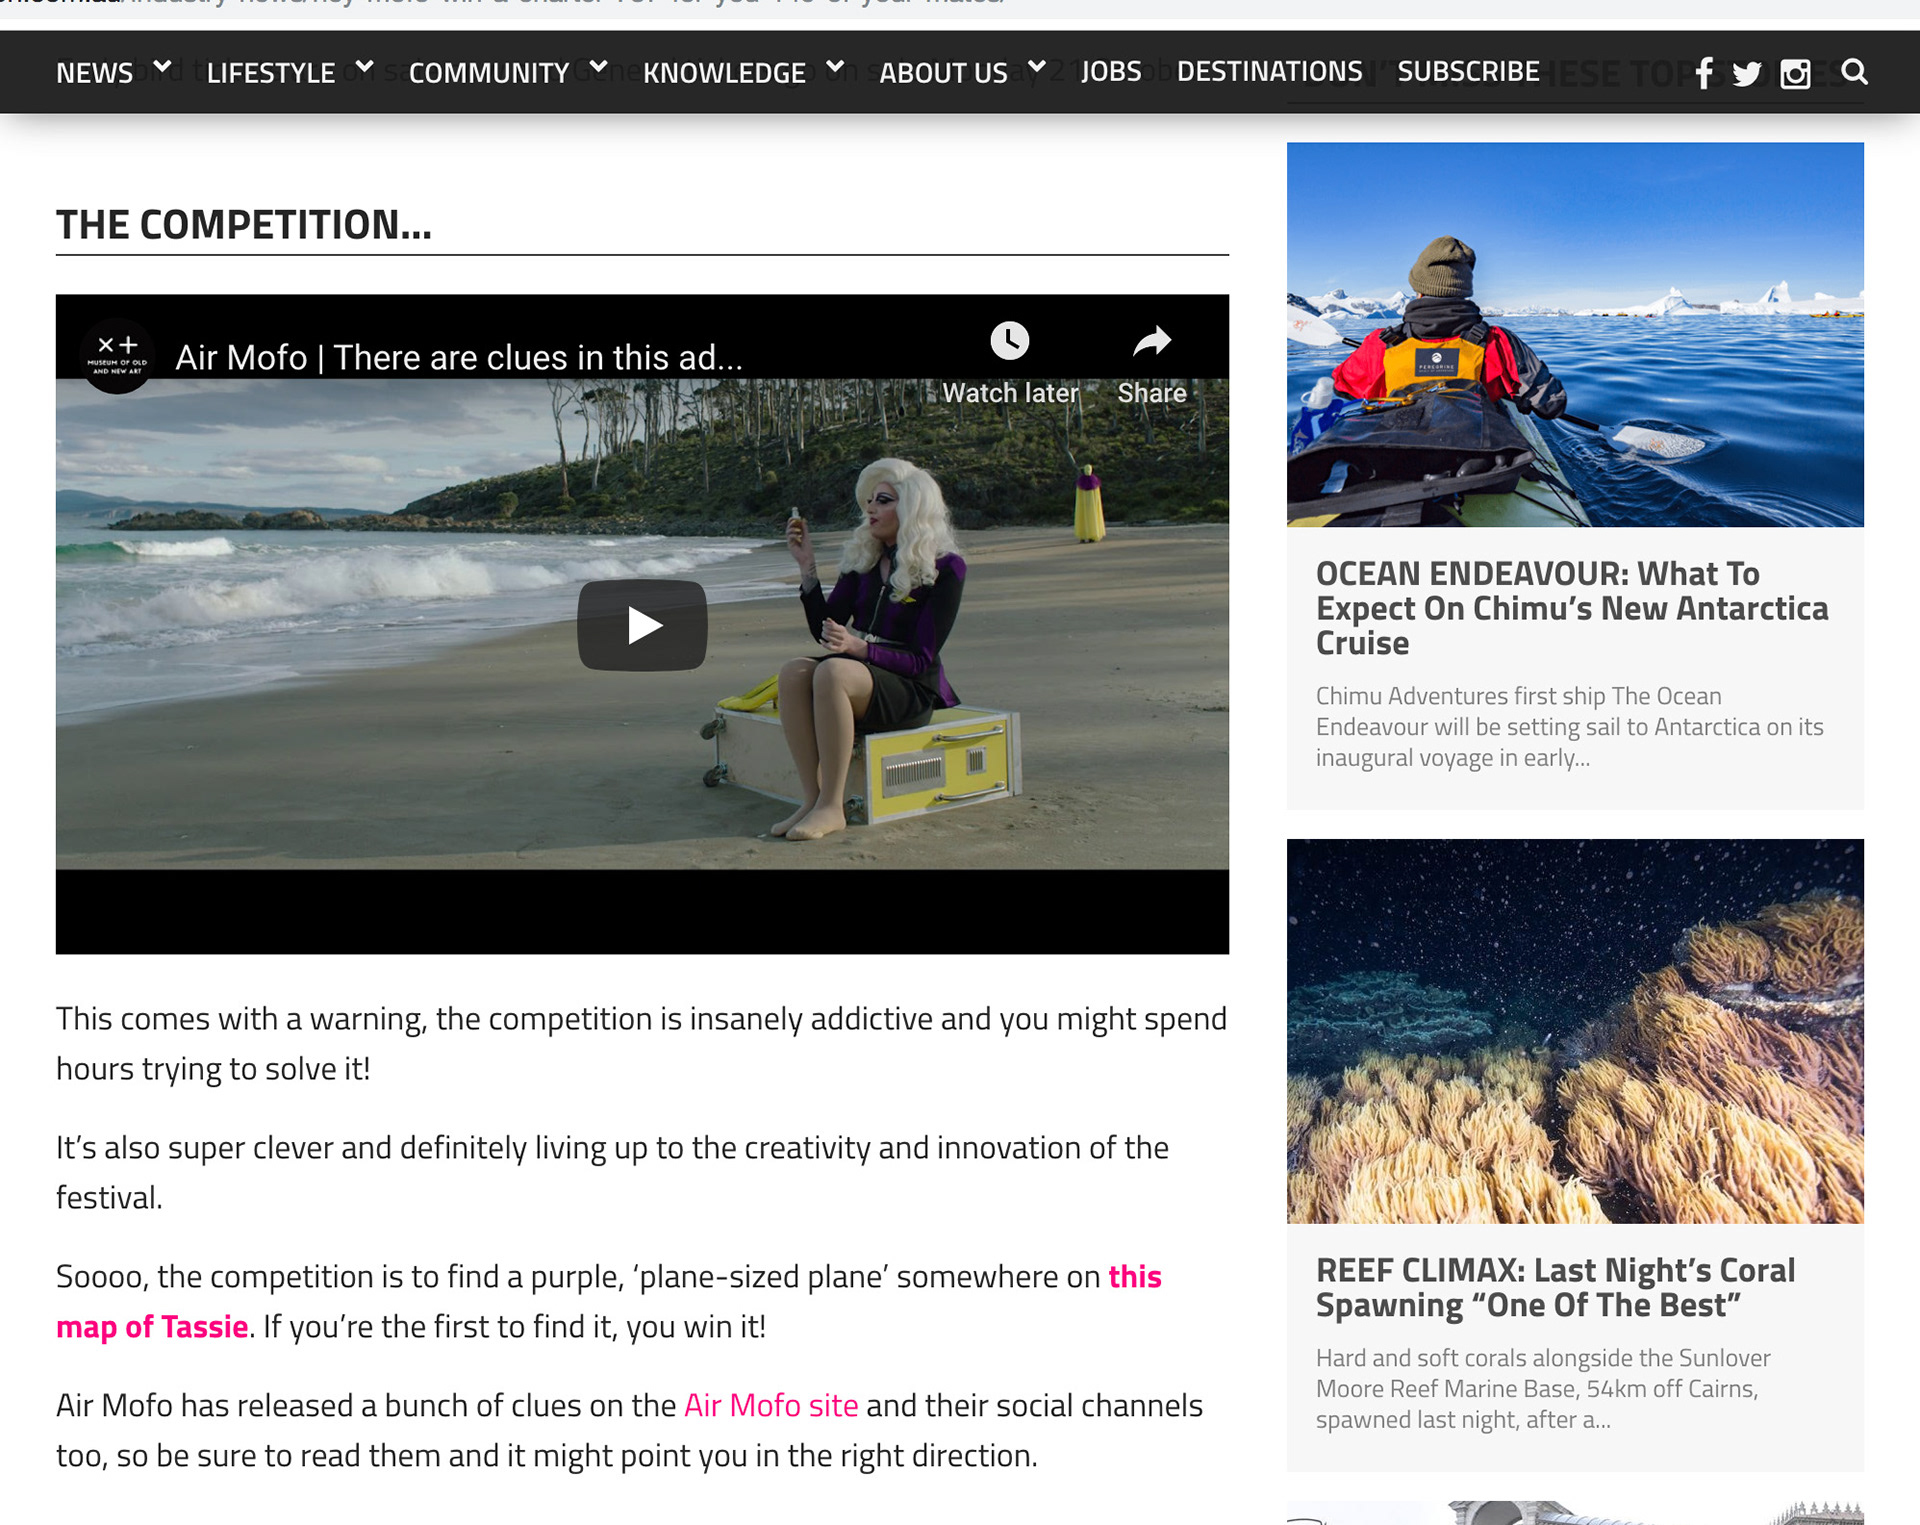Open the Twitter profile icon
This screenshot has height=1525, width=1920.
(x=1747, y=74)
